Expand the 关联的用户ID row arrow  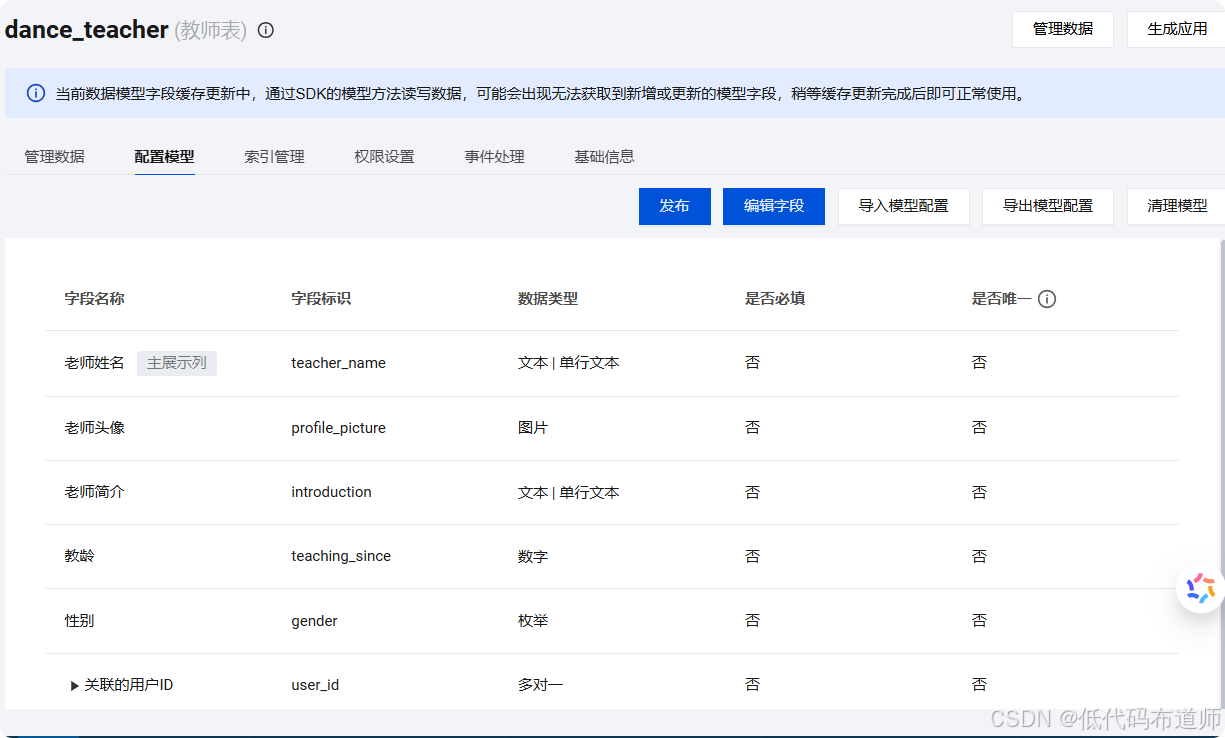point(75,686)
